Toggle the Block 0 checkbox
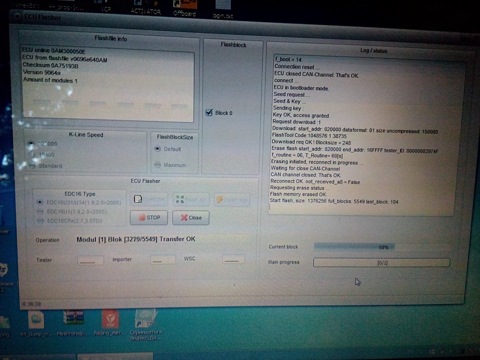 pos(209,113)
